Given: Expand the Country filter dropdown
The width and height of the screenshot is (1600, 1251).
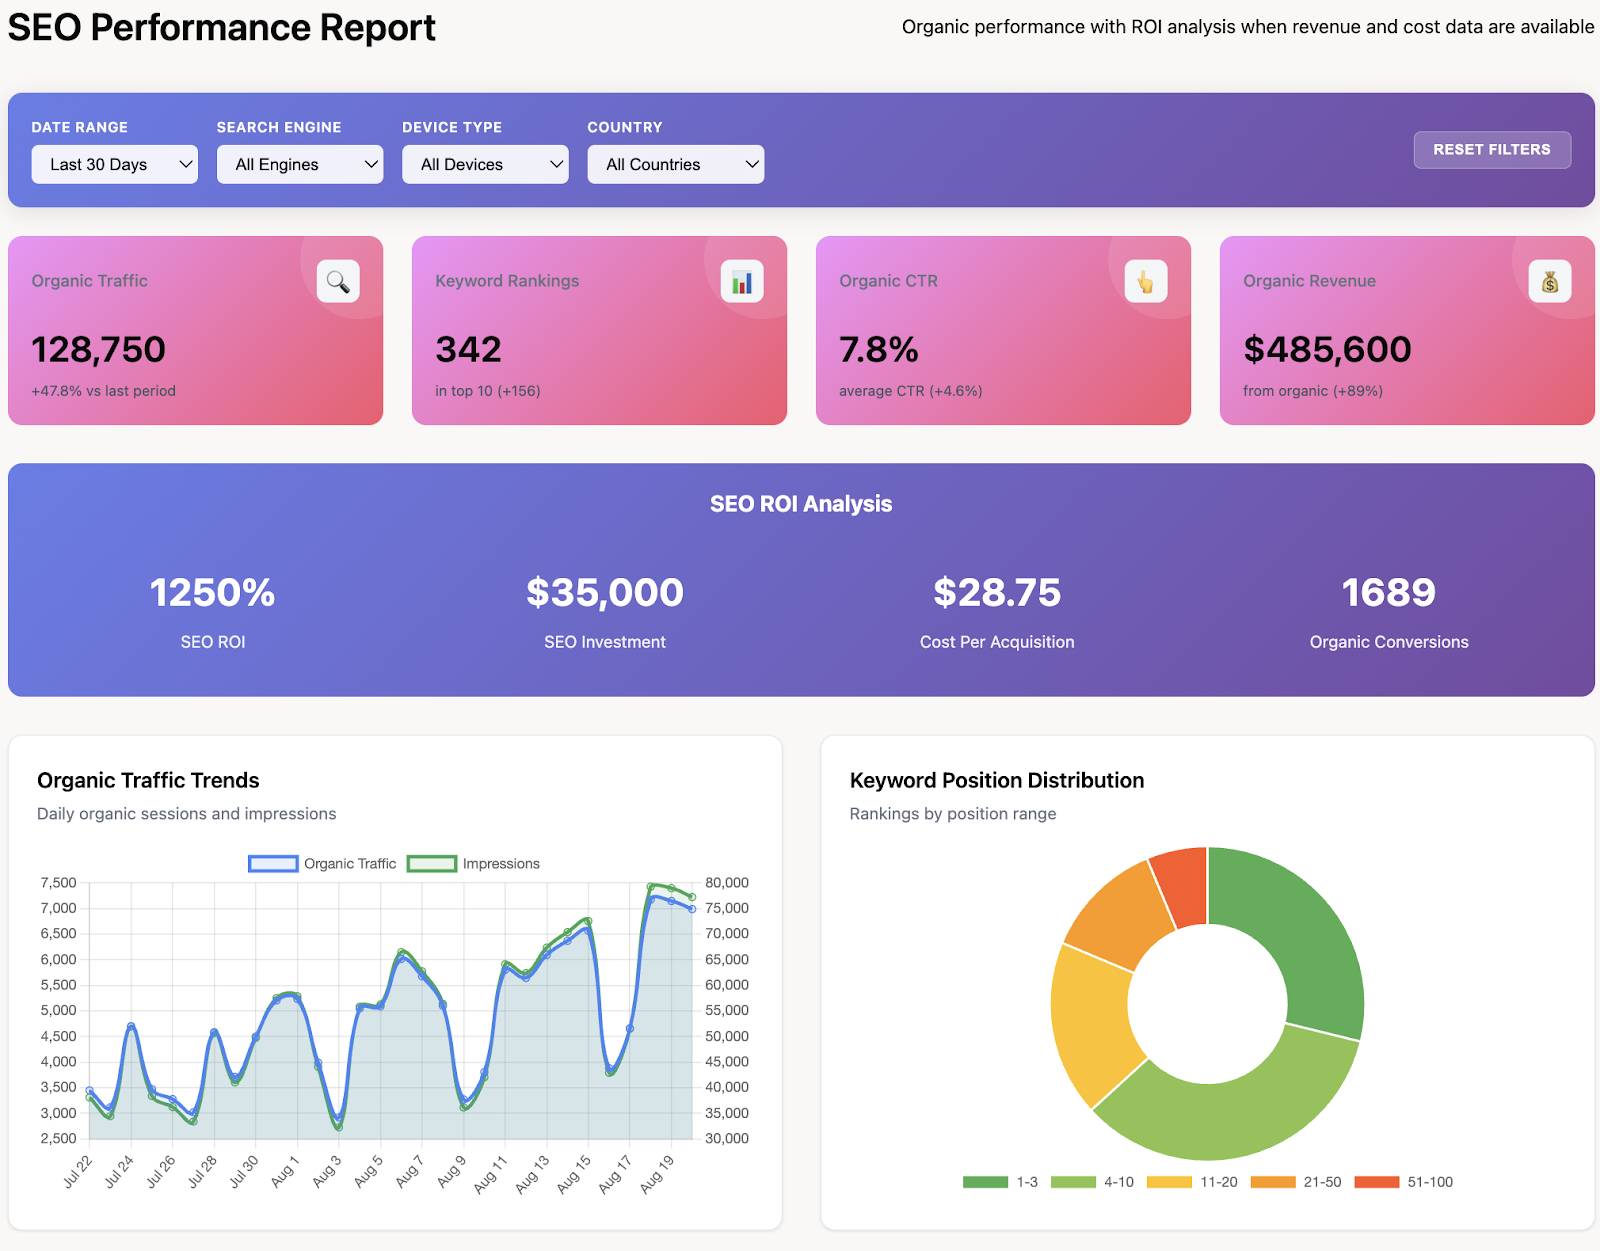Looking at the screenshot, I should [x=676, y=165].
